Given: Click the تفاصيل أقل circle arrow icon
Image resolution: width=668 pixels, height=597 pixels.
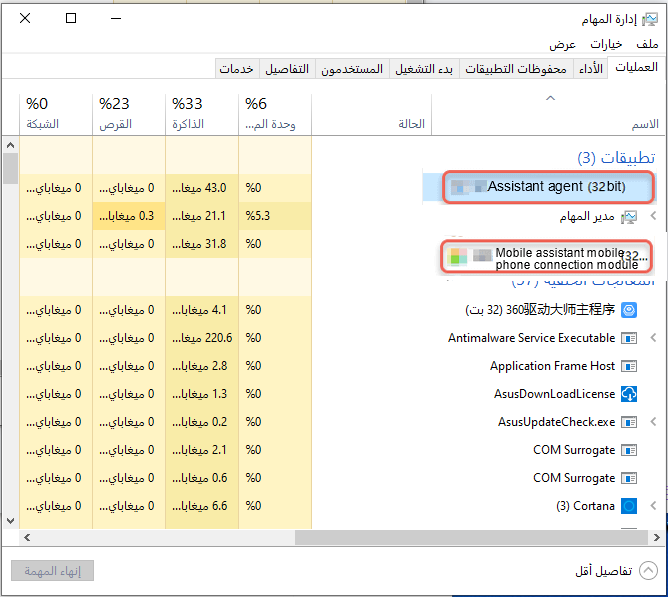Looking at the screenshot, I should tap(648, 571).
